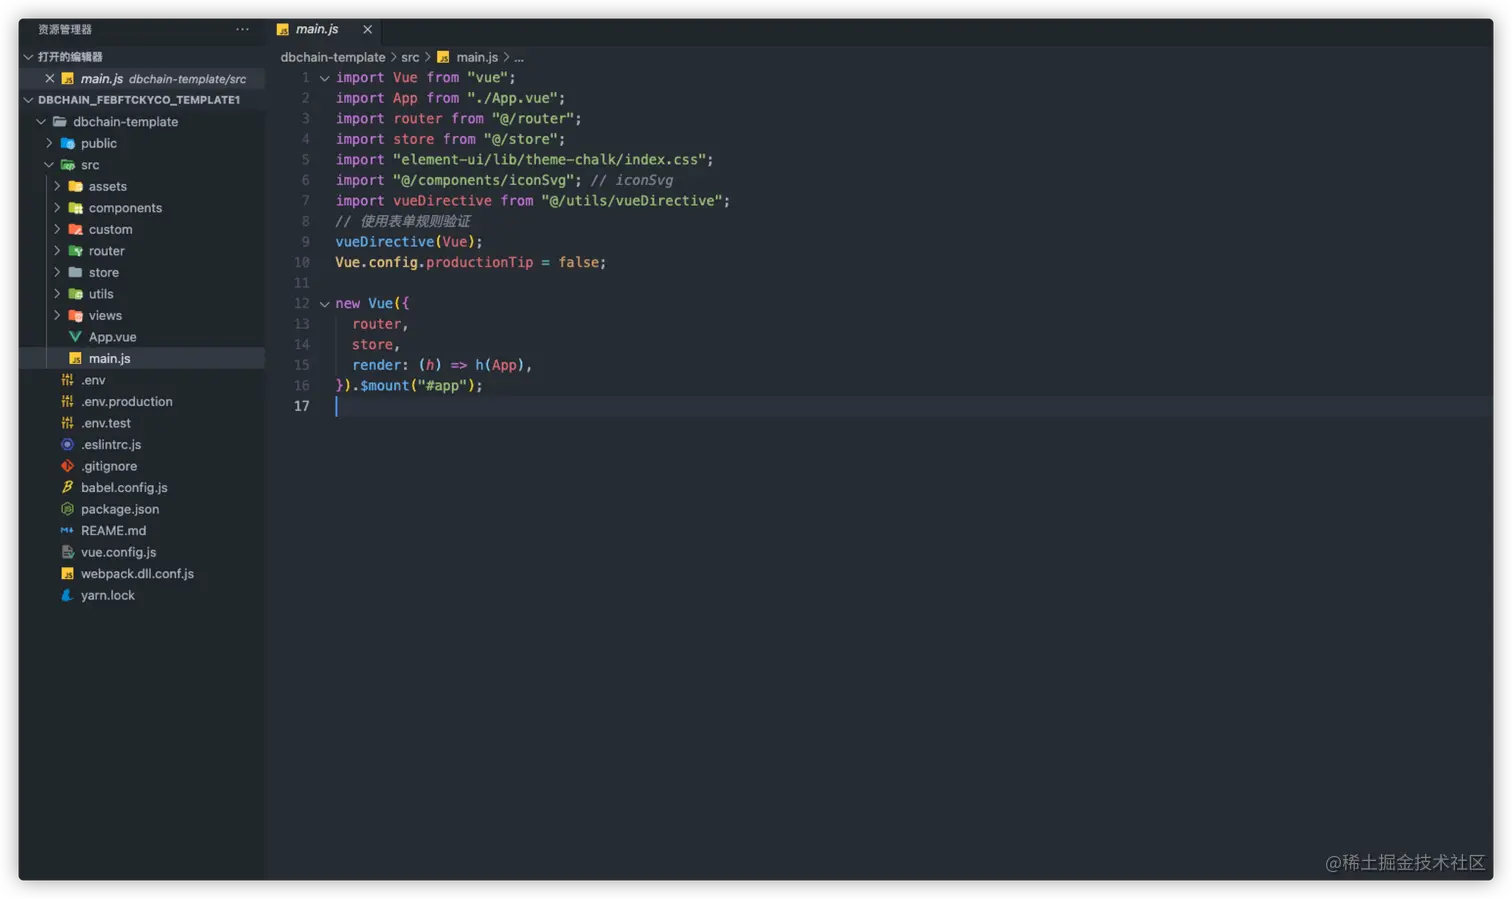Image resolution: width=1512 pixels, height=899 pixels.
Task: Click the Babel icon beside babel.config.js
Action: (x=67, y=487)
